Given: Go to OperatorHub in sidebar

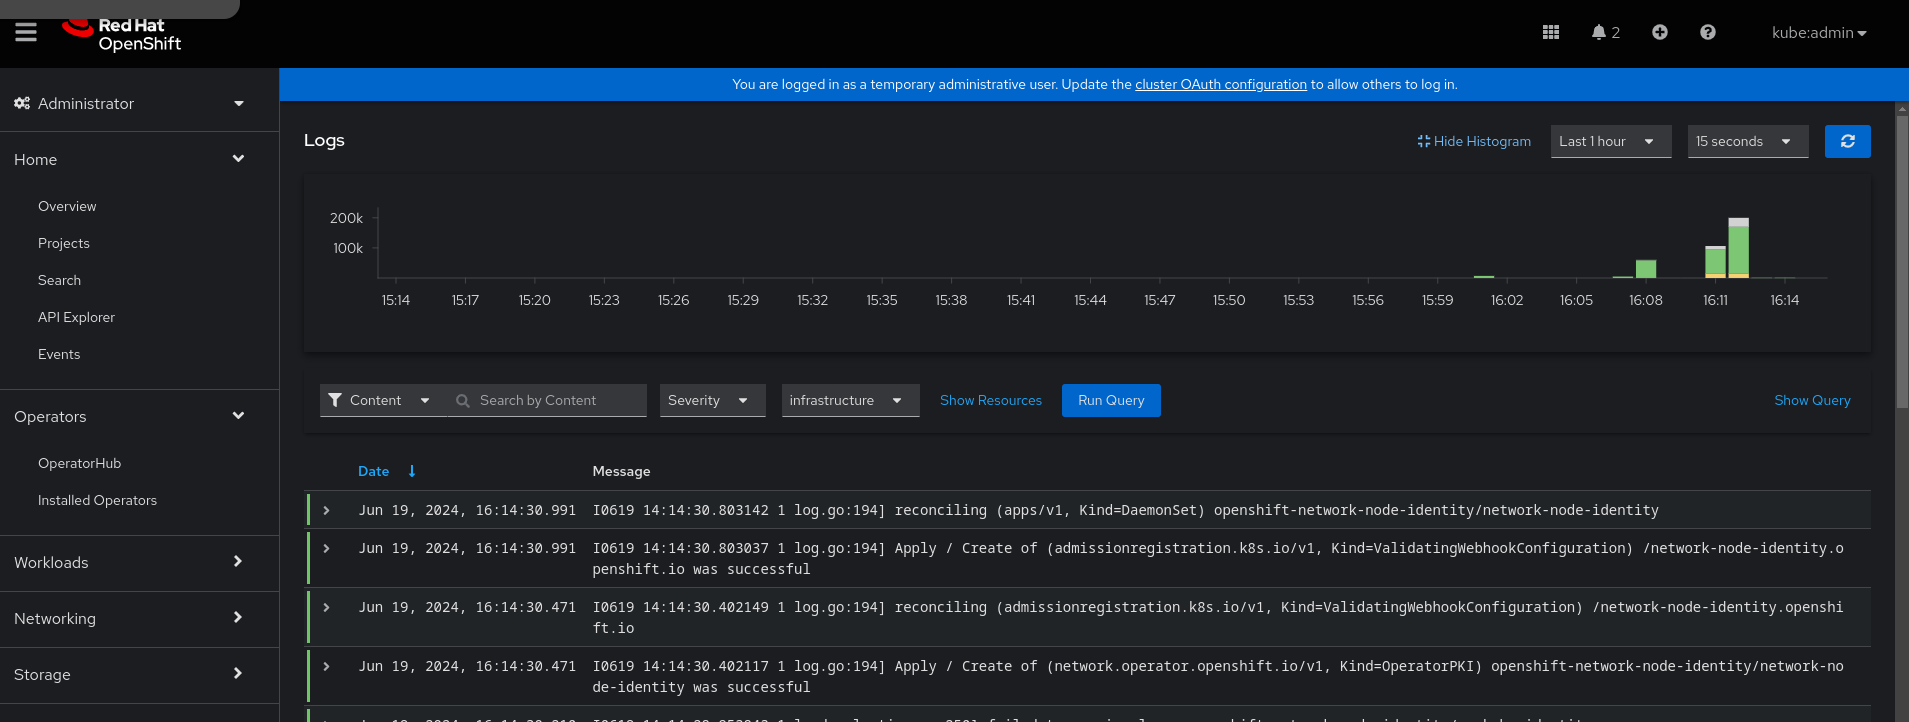Looking at the screenshot, I should pyautogui.click(x=79, y=464).
